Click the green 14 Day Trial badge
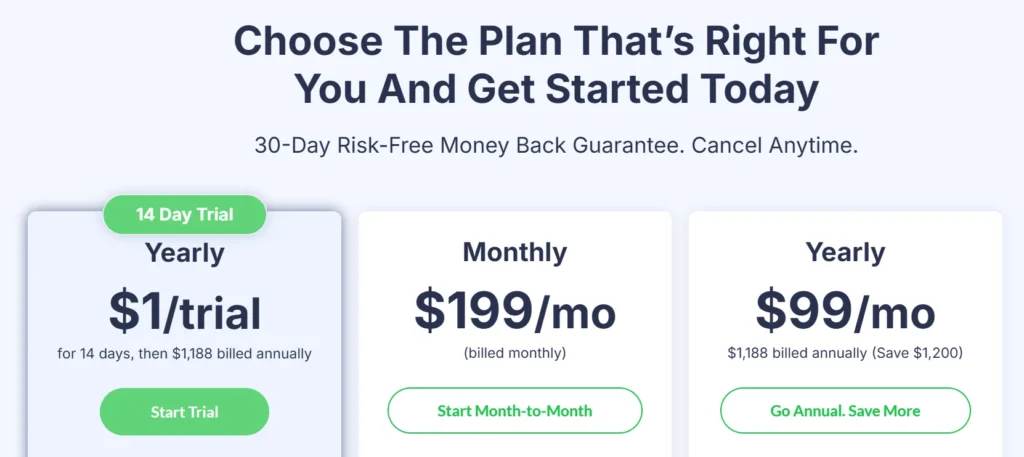The height and width of the screenshot is (457, 1024). point(185,214)
